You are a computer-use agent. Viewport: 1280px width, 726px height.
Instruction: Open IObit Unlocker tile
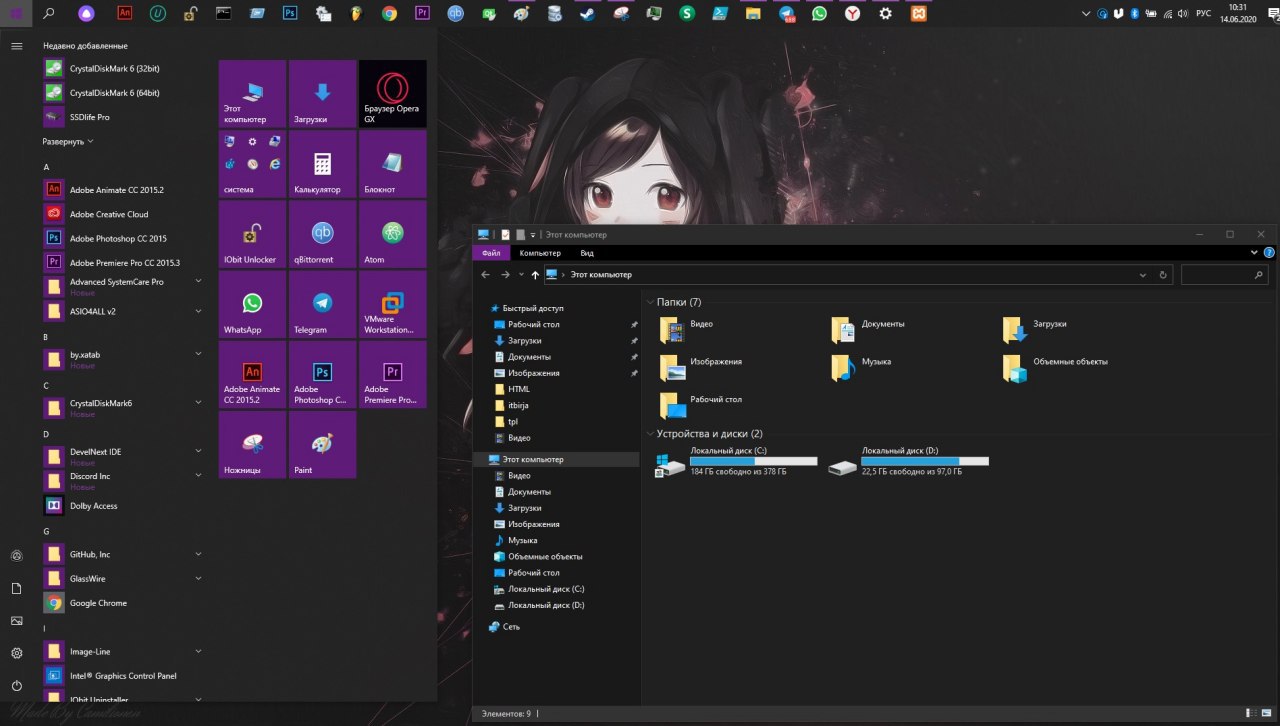tap(252, 234)
